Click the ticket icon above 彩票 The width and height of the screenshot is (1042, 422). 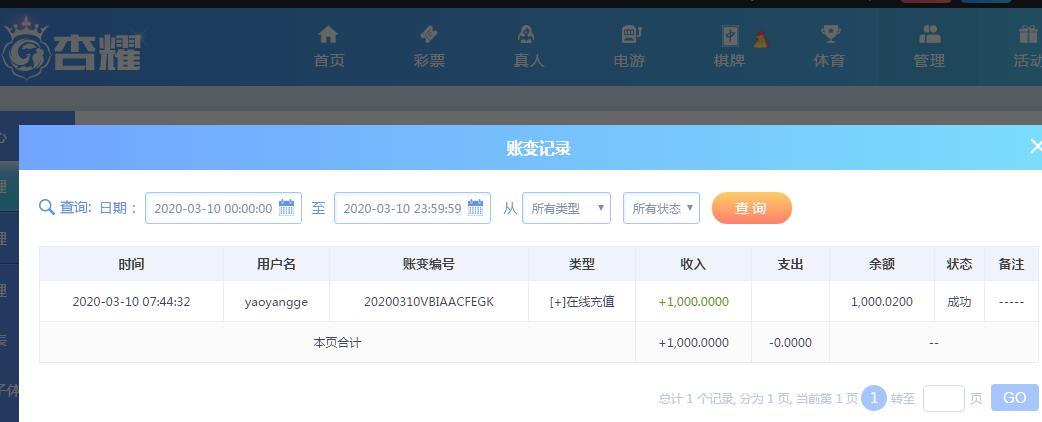click(x=429, y=34)
